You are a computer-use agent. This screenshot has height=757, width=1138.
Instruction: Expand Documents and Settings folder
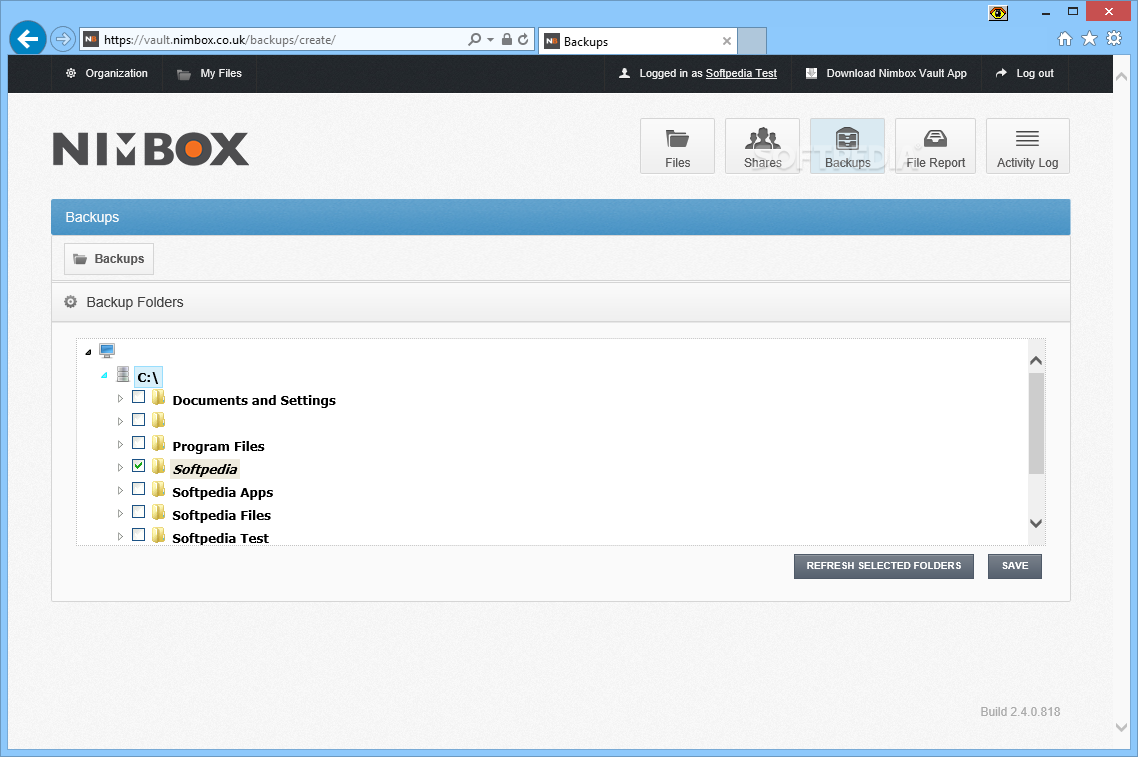pos(120,398)
